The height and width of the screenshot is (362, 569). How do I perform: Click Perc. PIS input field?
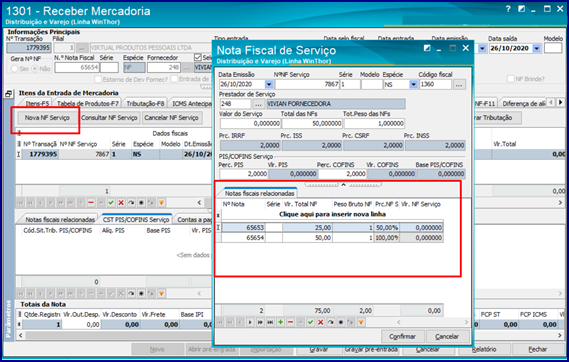(243, 174)
